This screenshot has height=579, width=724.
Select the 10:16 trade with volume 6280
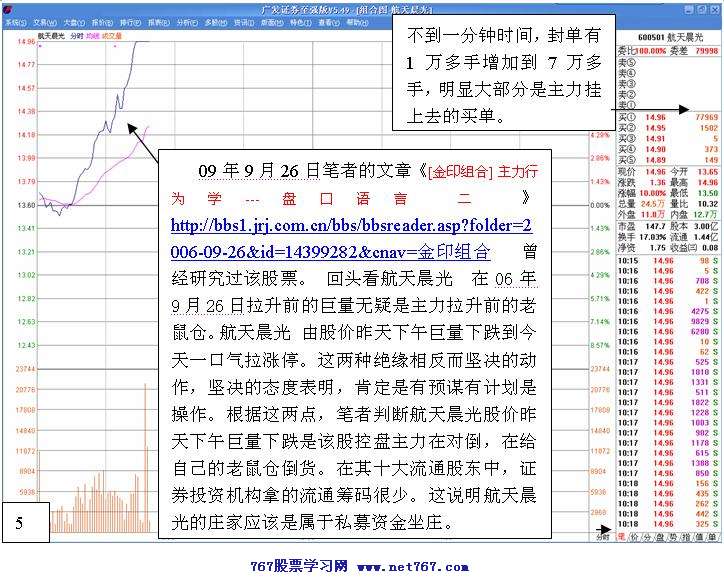tap(668, 332)
